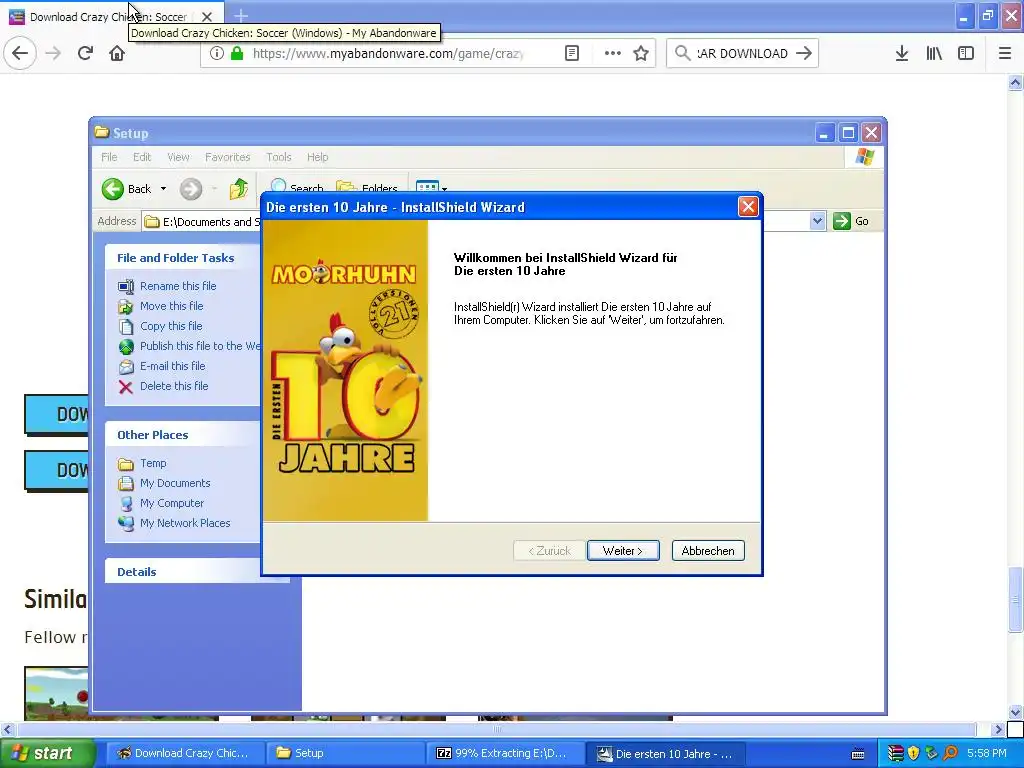Bookmark this page with star icon
This screenshot has height=768, width=1024.
[641, 53]
